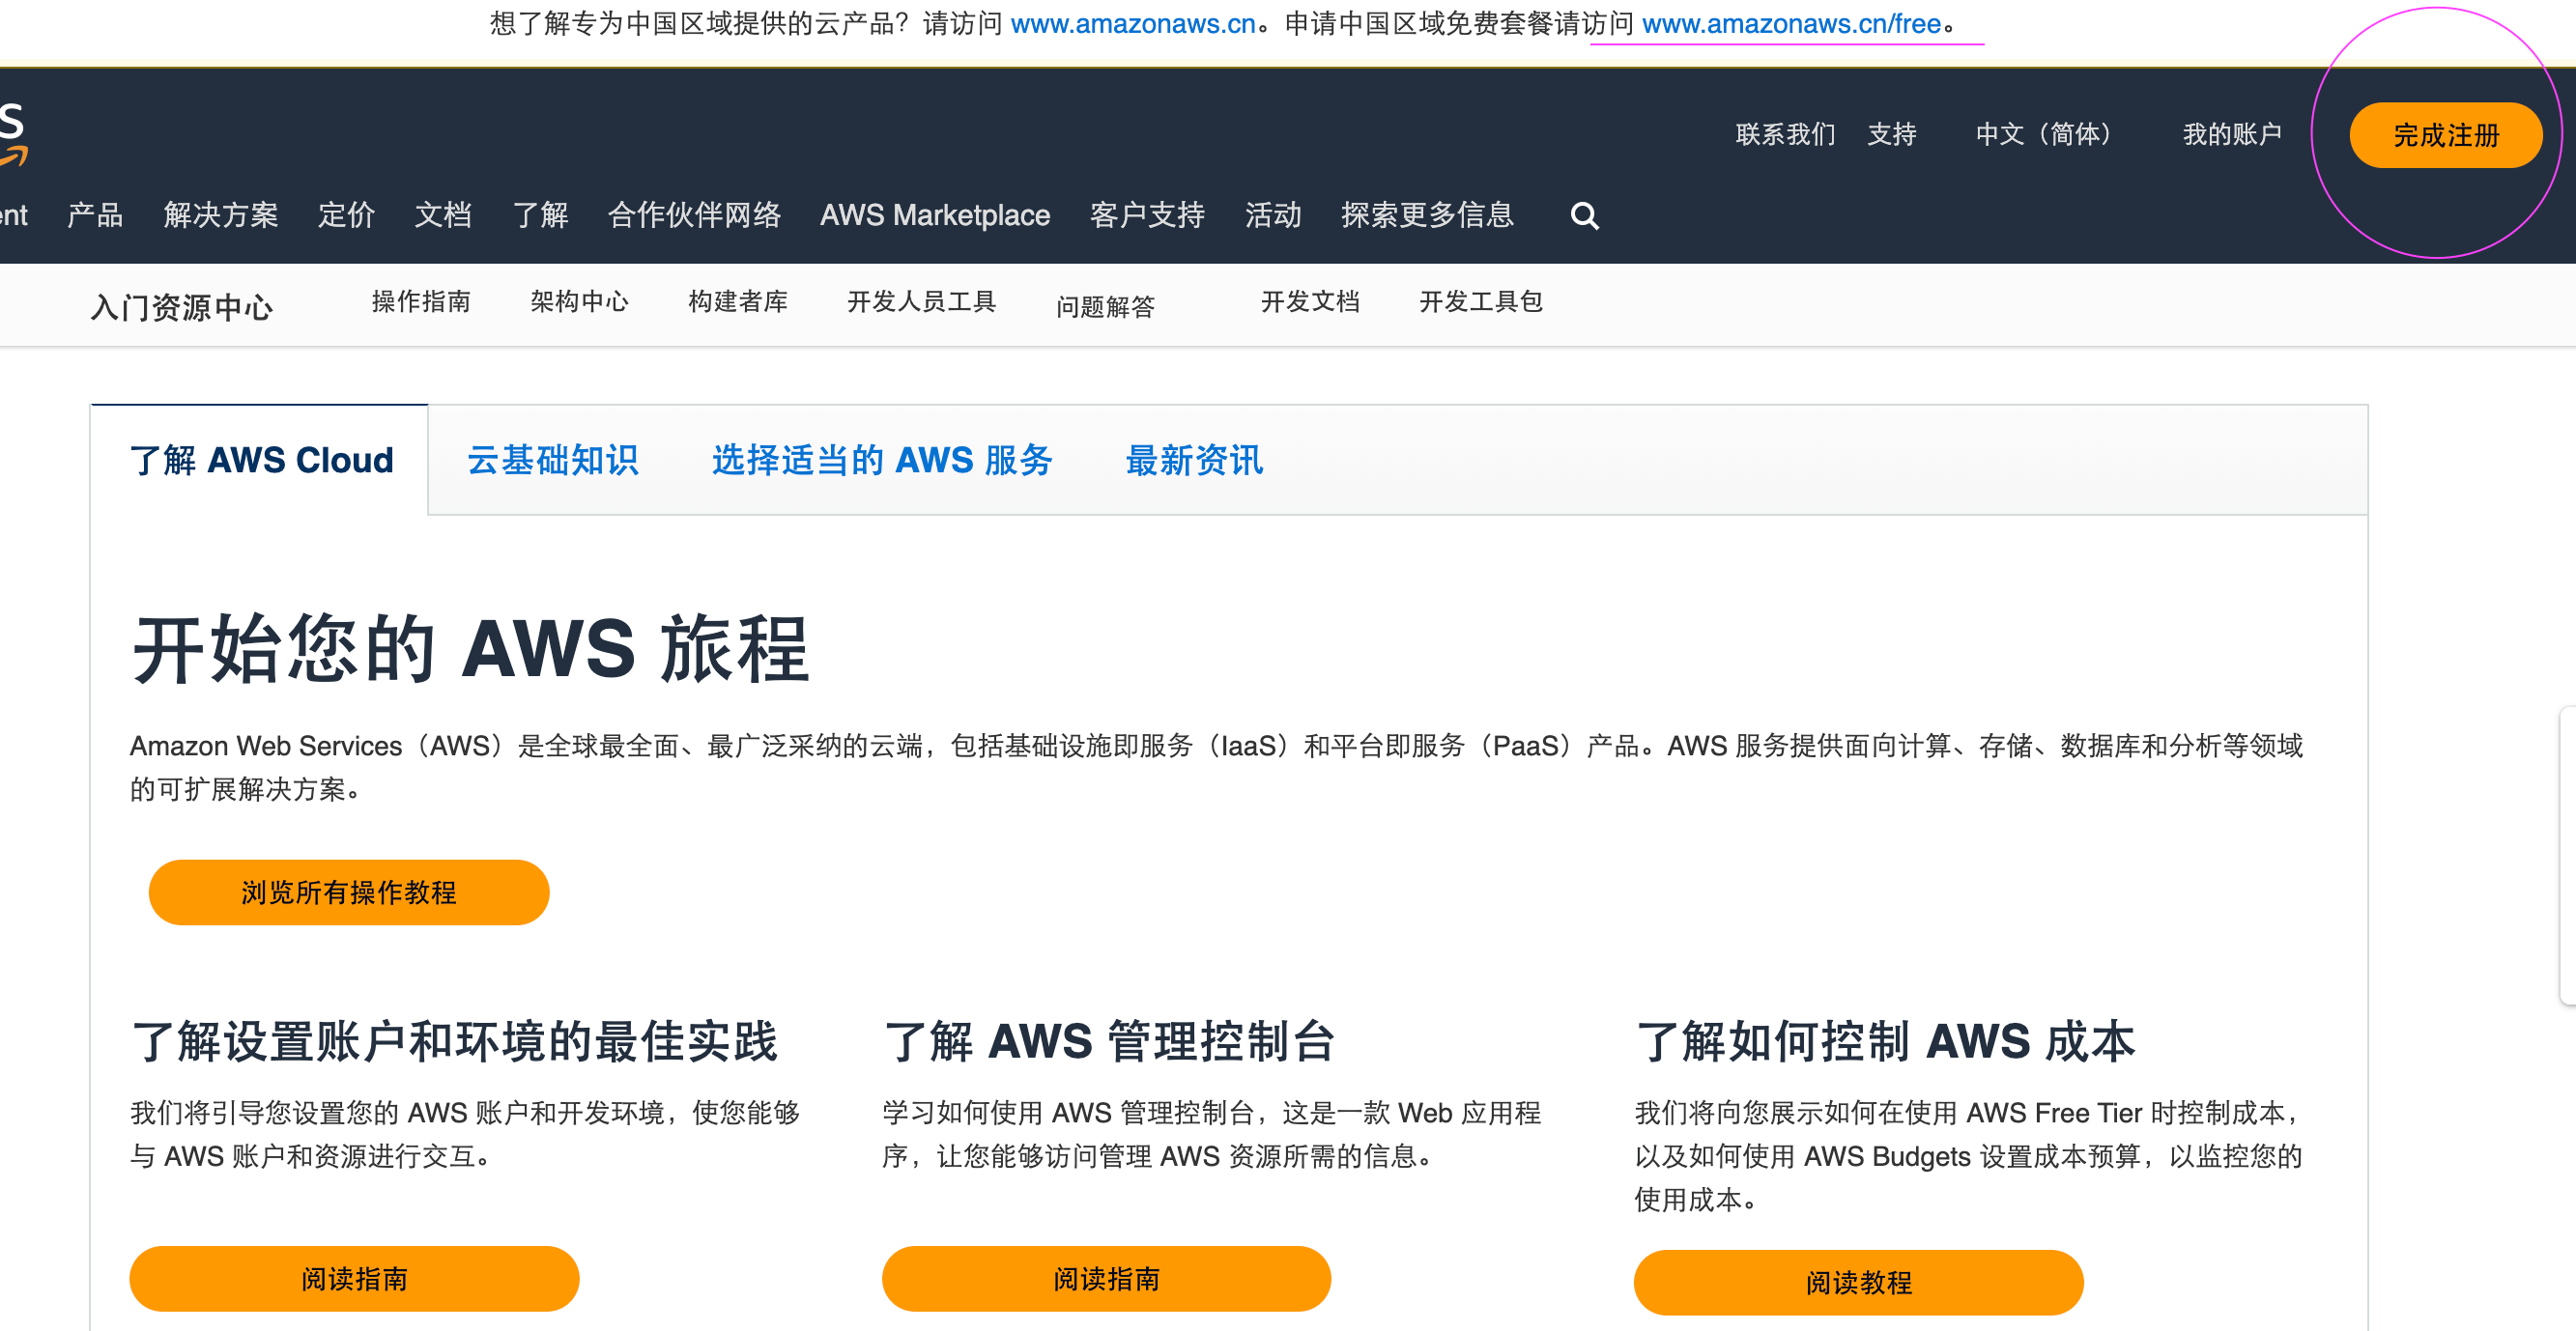Click the 完成注册 button
2576x1331 pixels.
click(2445, 135)
